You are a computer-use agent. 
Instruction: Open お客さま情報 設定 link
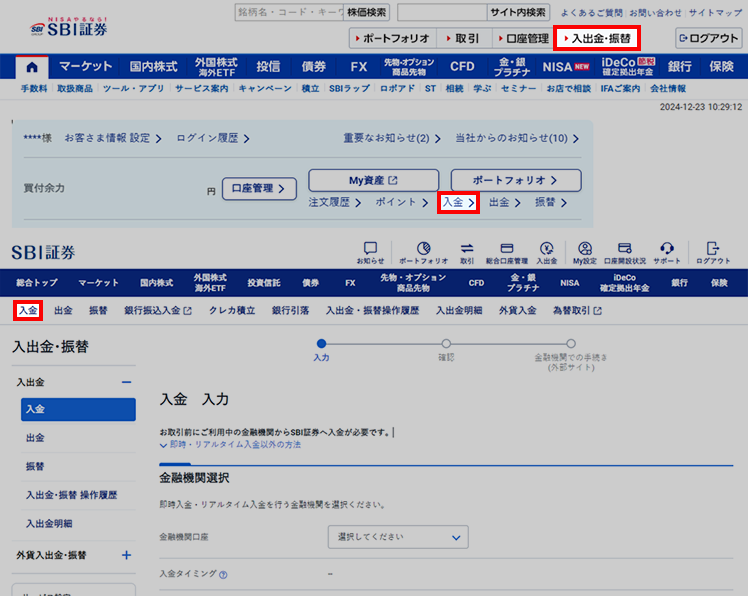(113, 138)
